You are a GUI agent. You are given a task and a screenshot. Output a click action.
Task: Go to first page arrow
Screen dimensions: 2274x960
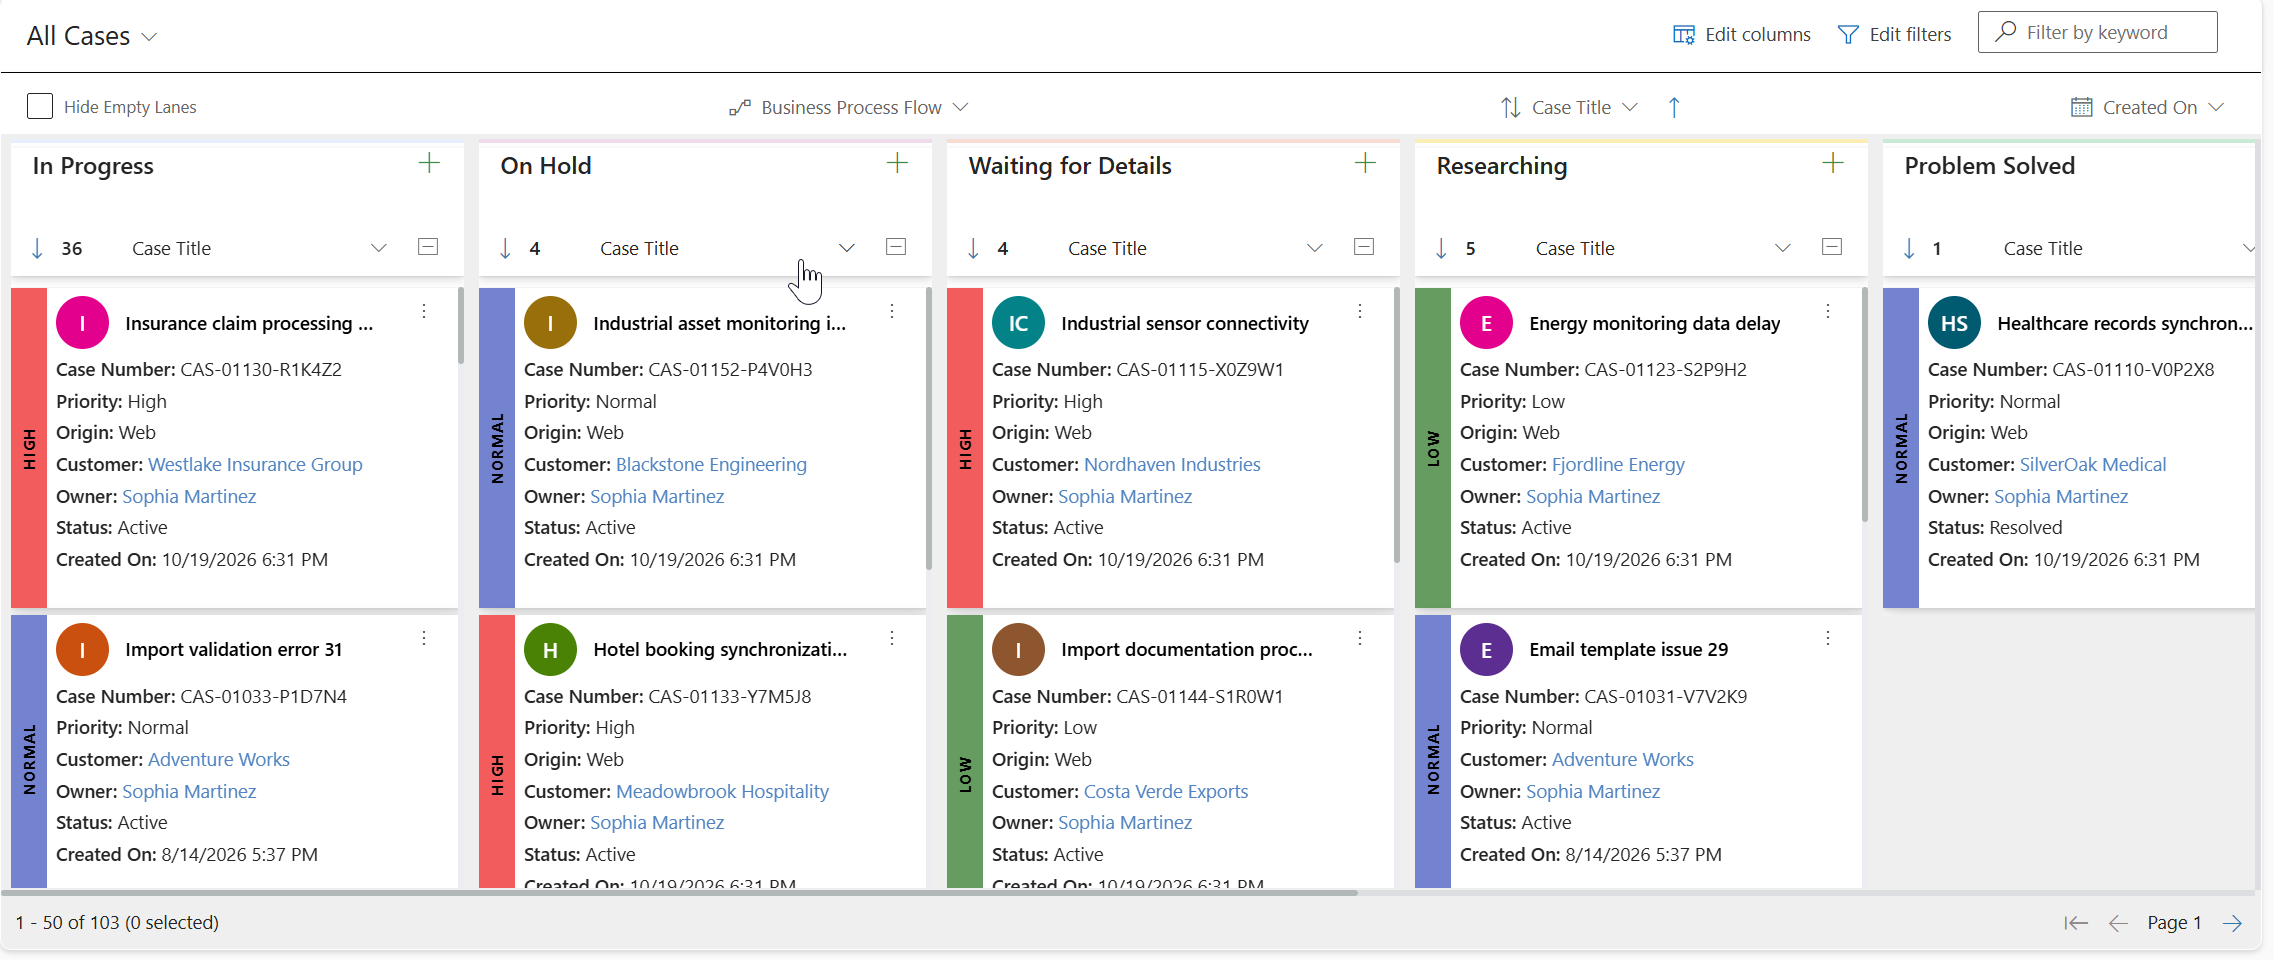coord(2076,923)
